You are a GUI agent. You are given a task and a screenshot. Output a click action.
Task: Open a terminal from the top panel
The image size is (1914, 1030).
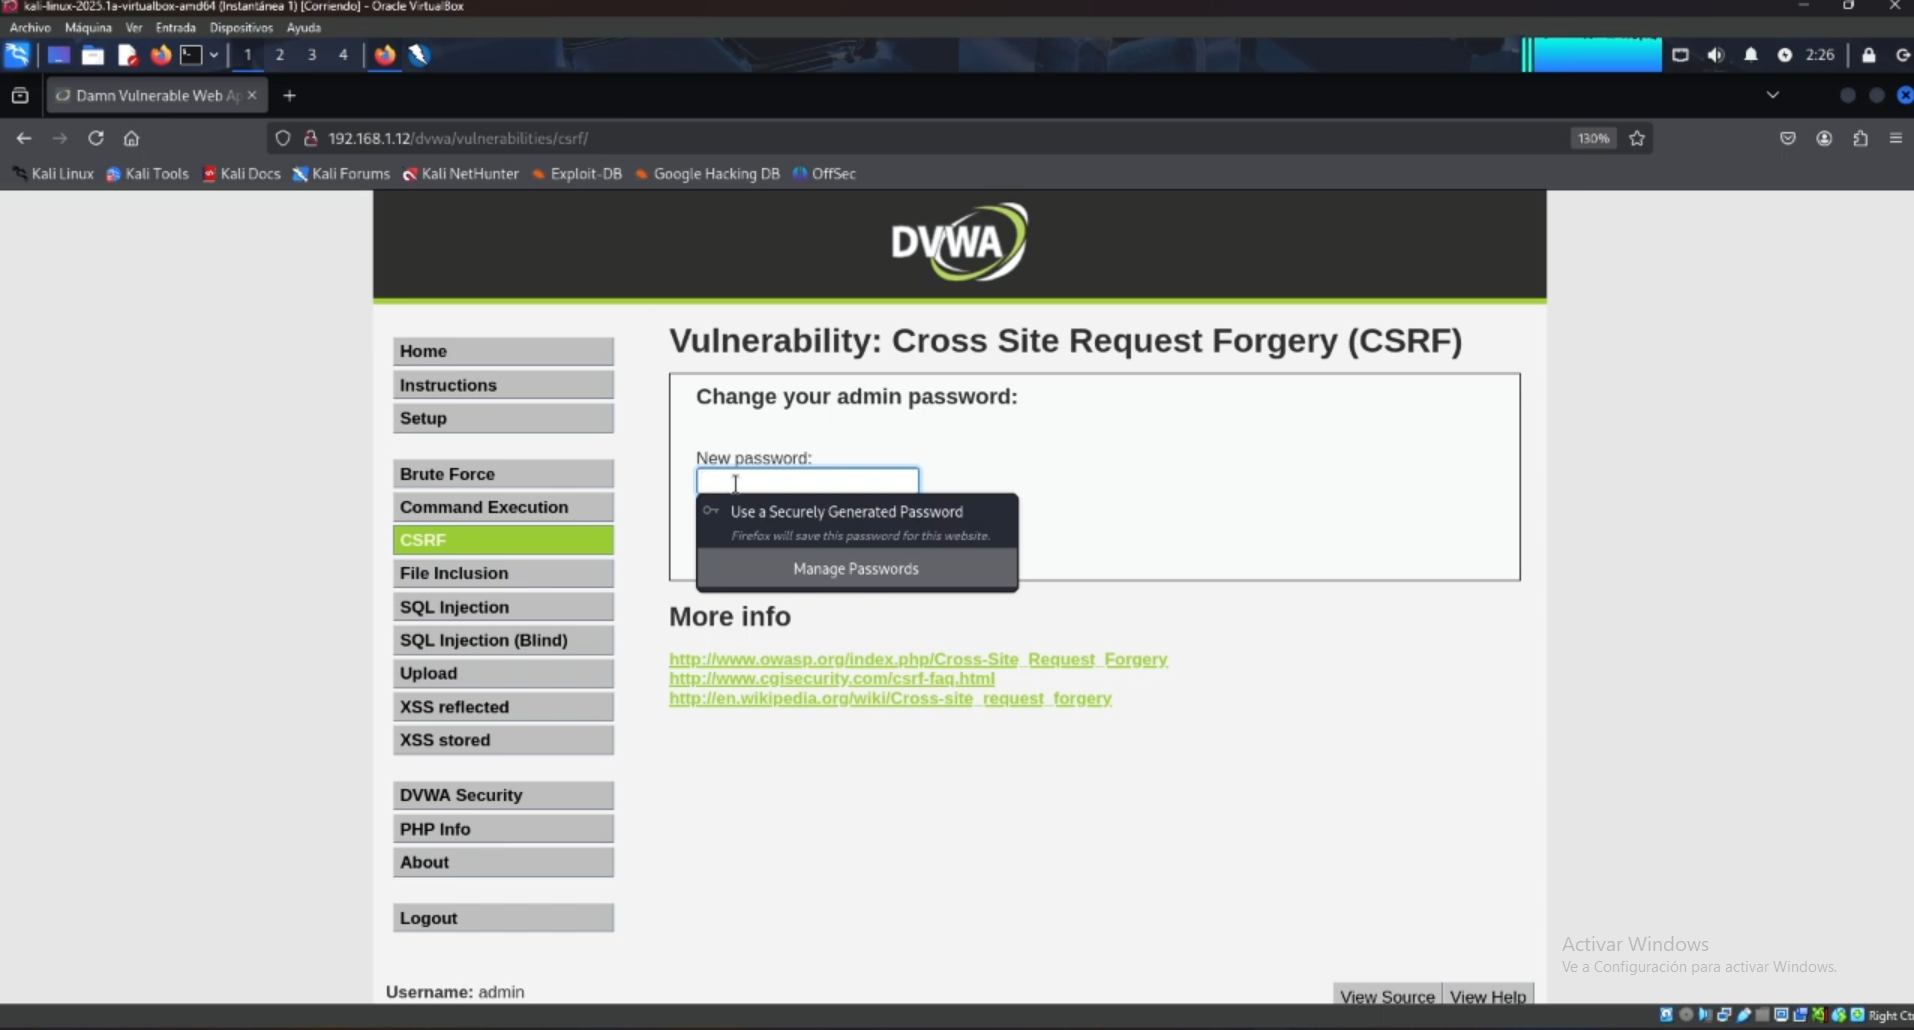click(x=190, y=55)
